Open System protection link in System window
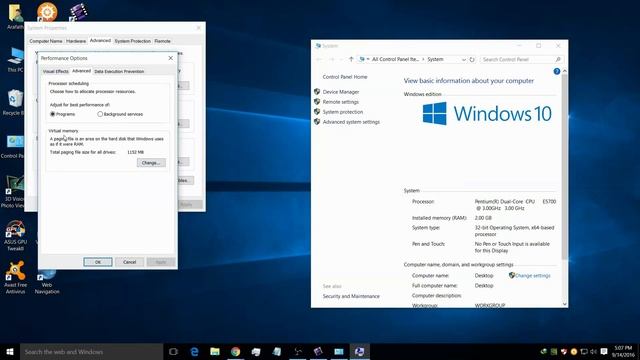640x360 pixels. [343, 112]
